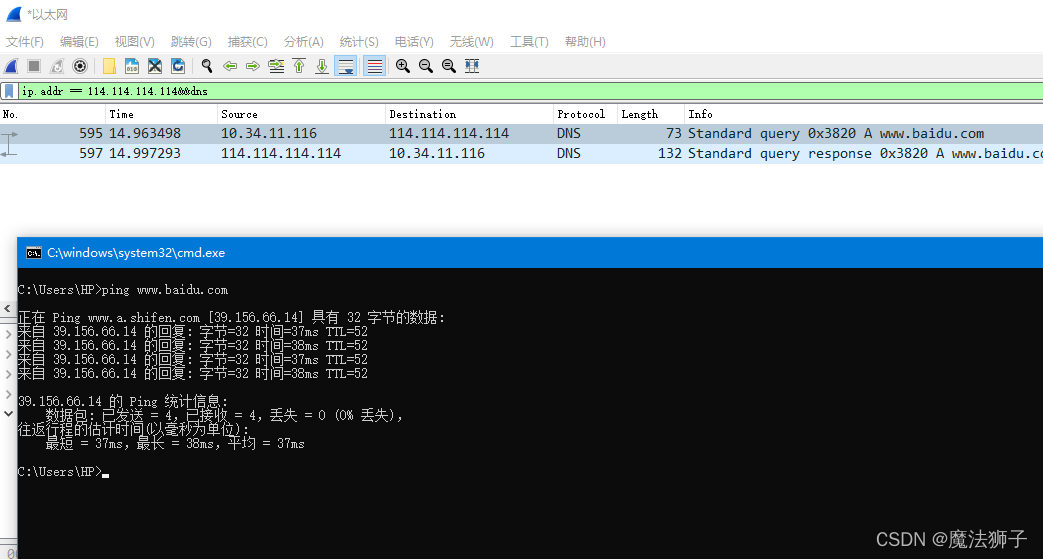The height and width of the screenshot is (559, 1043).
Task: Open the 统计(S) menu
Action: [x=359, y=42]
